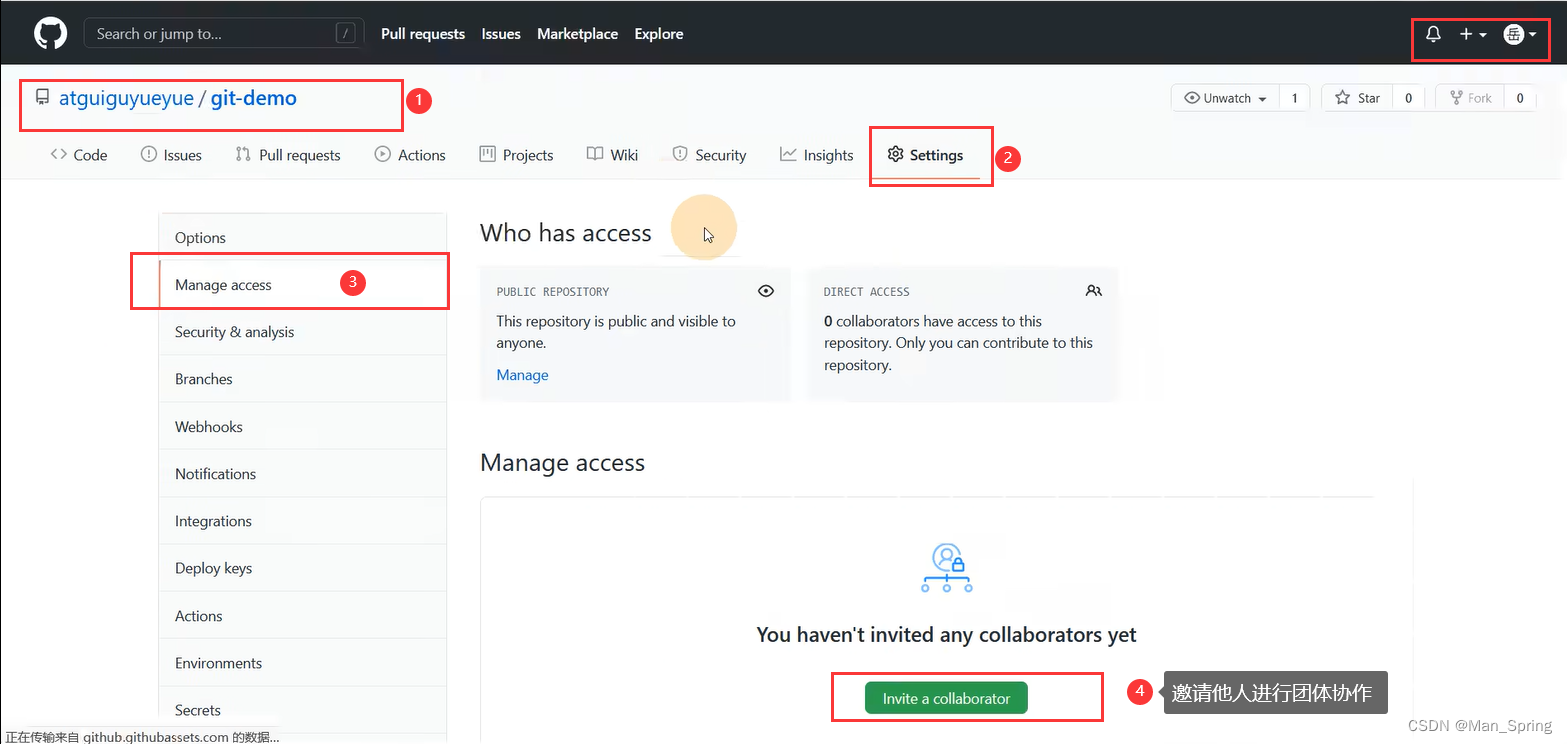Click the watchers count 1
This screenshot has width=1567, height=744.
1294,98
